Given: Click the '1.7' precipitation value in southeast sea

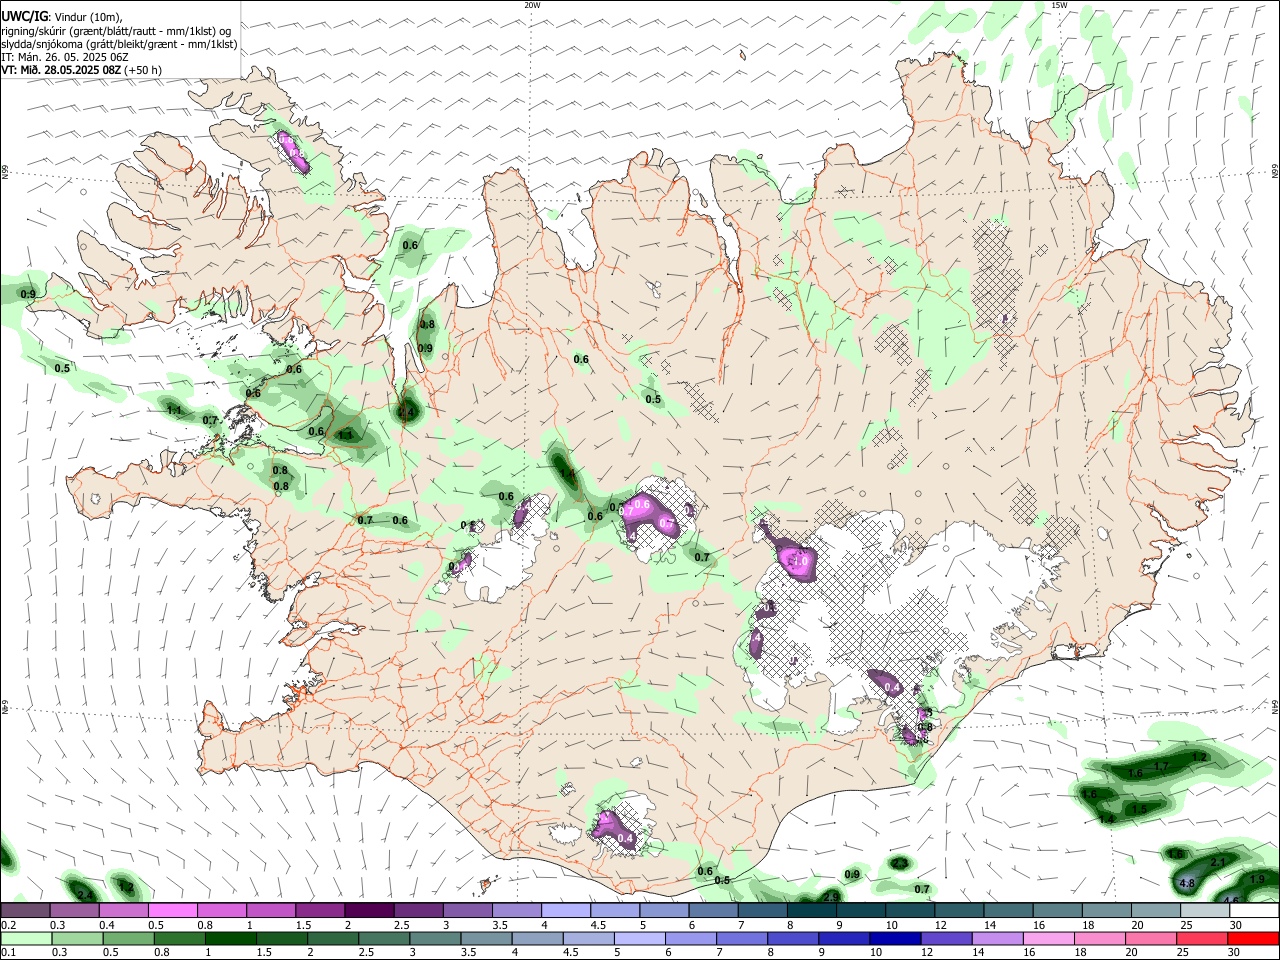Looking at the screenshot, I should (x=1161, y=767).
